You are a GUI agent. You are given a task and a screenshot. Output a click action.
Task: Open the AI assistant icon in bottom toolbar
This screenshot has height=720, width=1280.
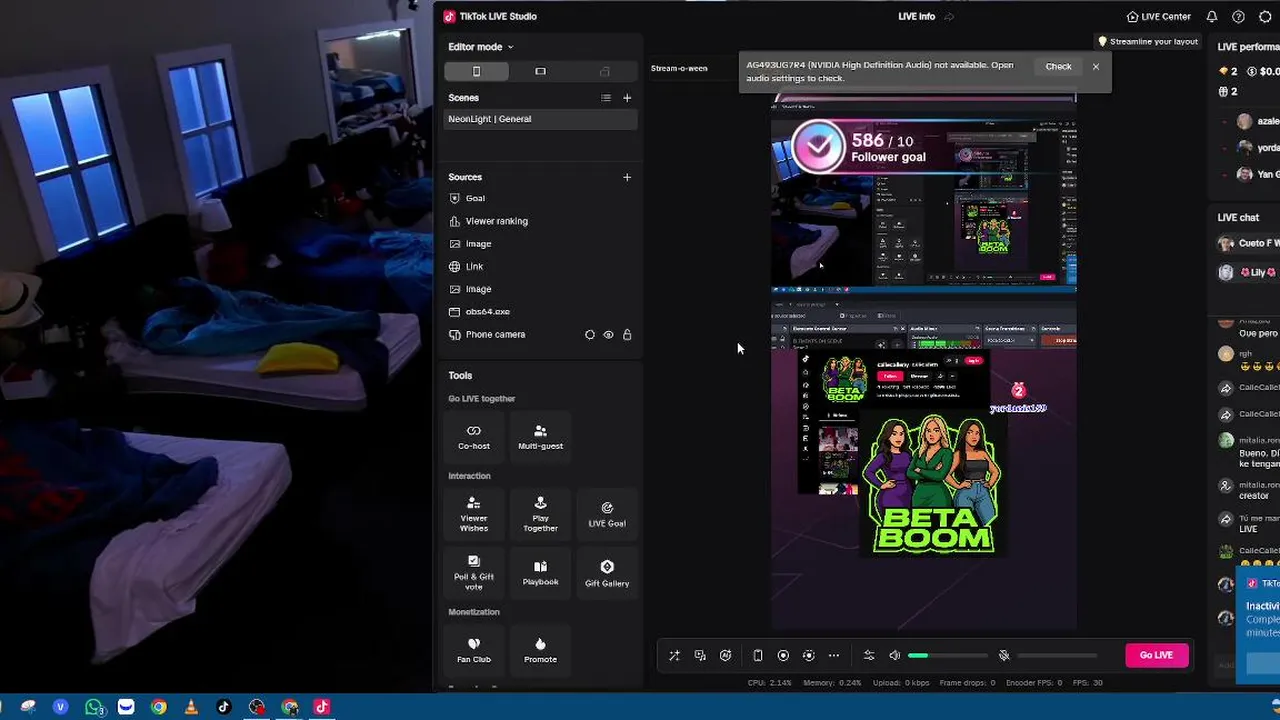[x=726, y=656]
